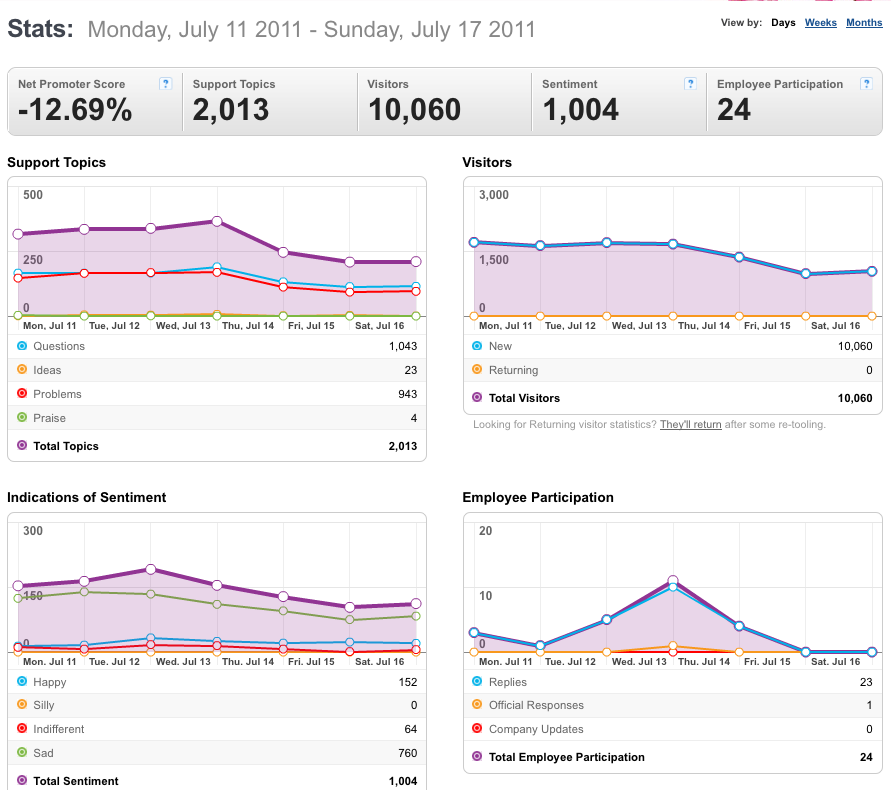The height and width of the screenshot is (790, 891).
Task: Open the Sentiment help question-mark icon
Action: click(690, 84)
